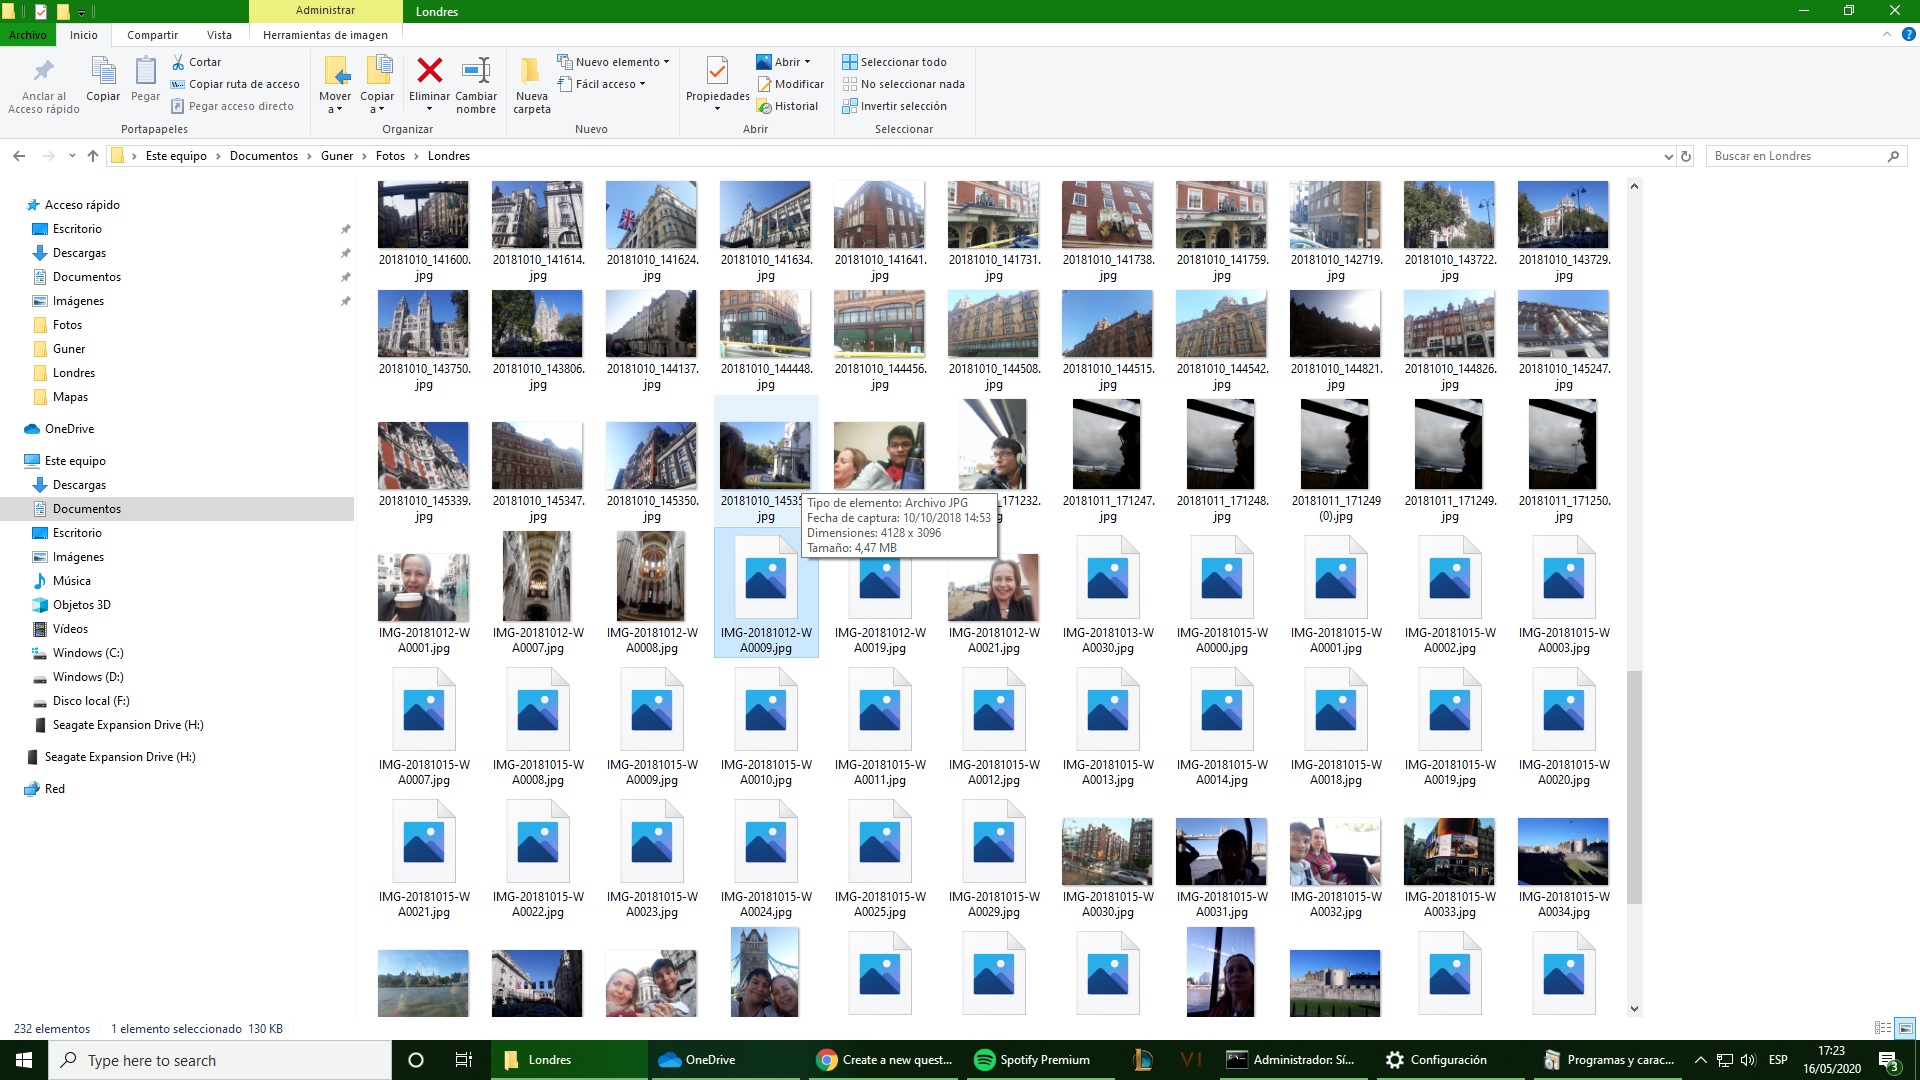
Task: Go back with the back arrow
Action: pos(19,156)
